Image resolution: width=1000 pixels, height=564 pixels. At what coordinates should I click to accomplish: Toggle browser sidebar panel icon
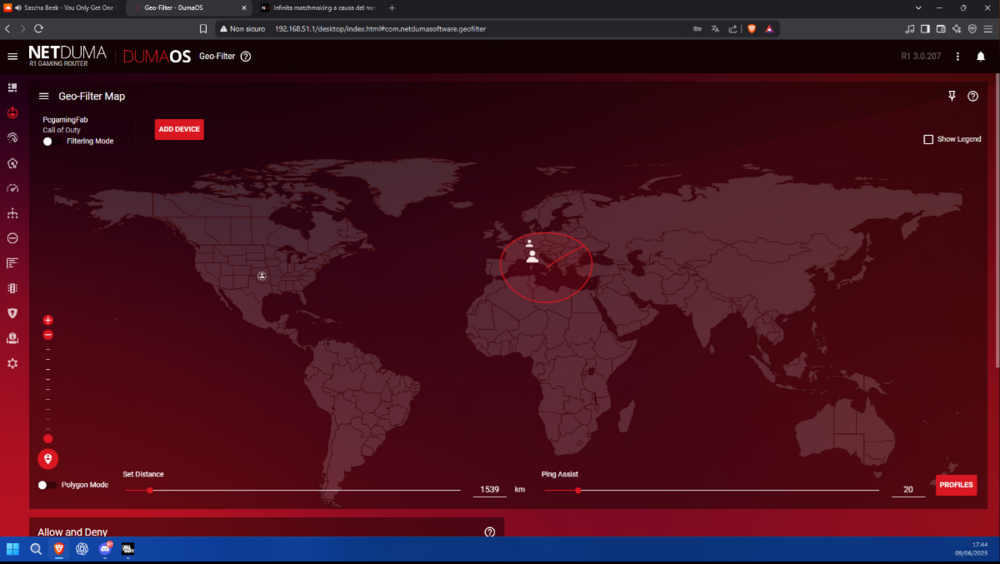[x=925, y=29]
